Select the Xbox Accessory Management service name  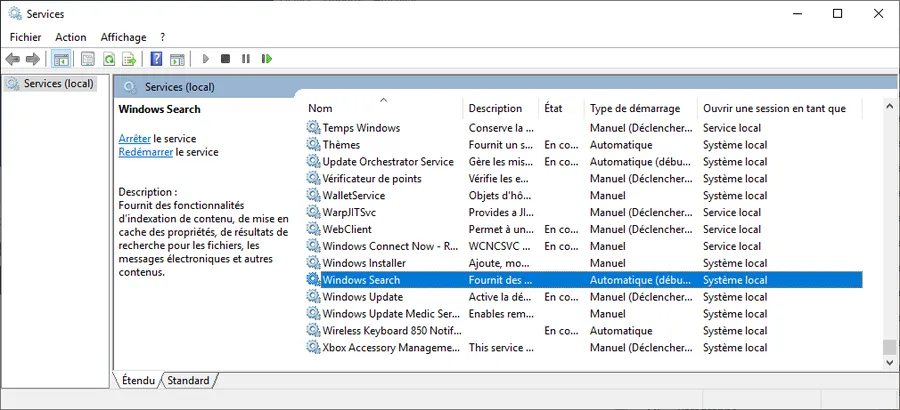(391, 347)
